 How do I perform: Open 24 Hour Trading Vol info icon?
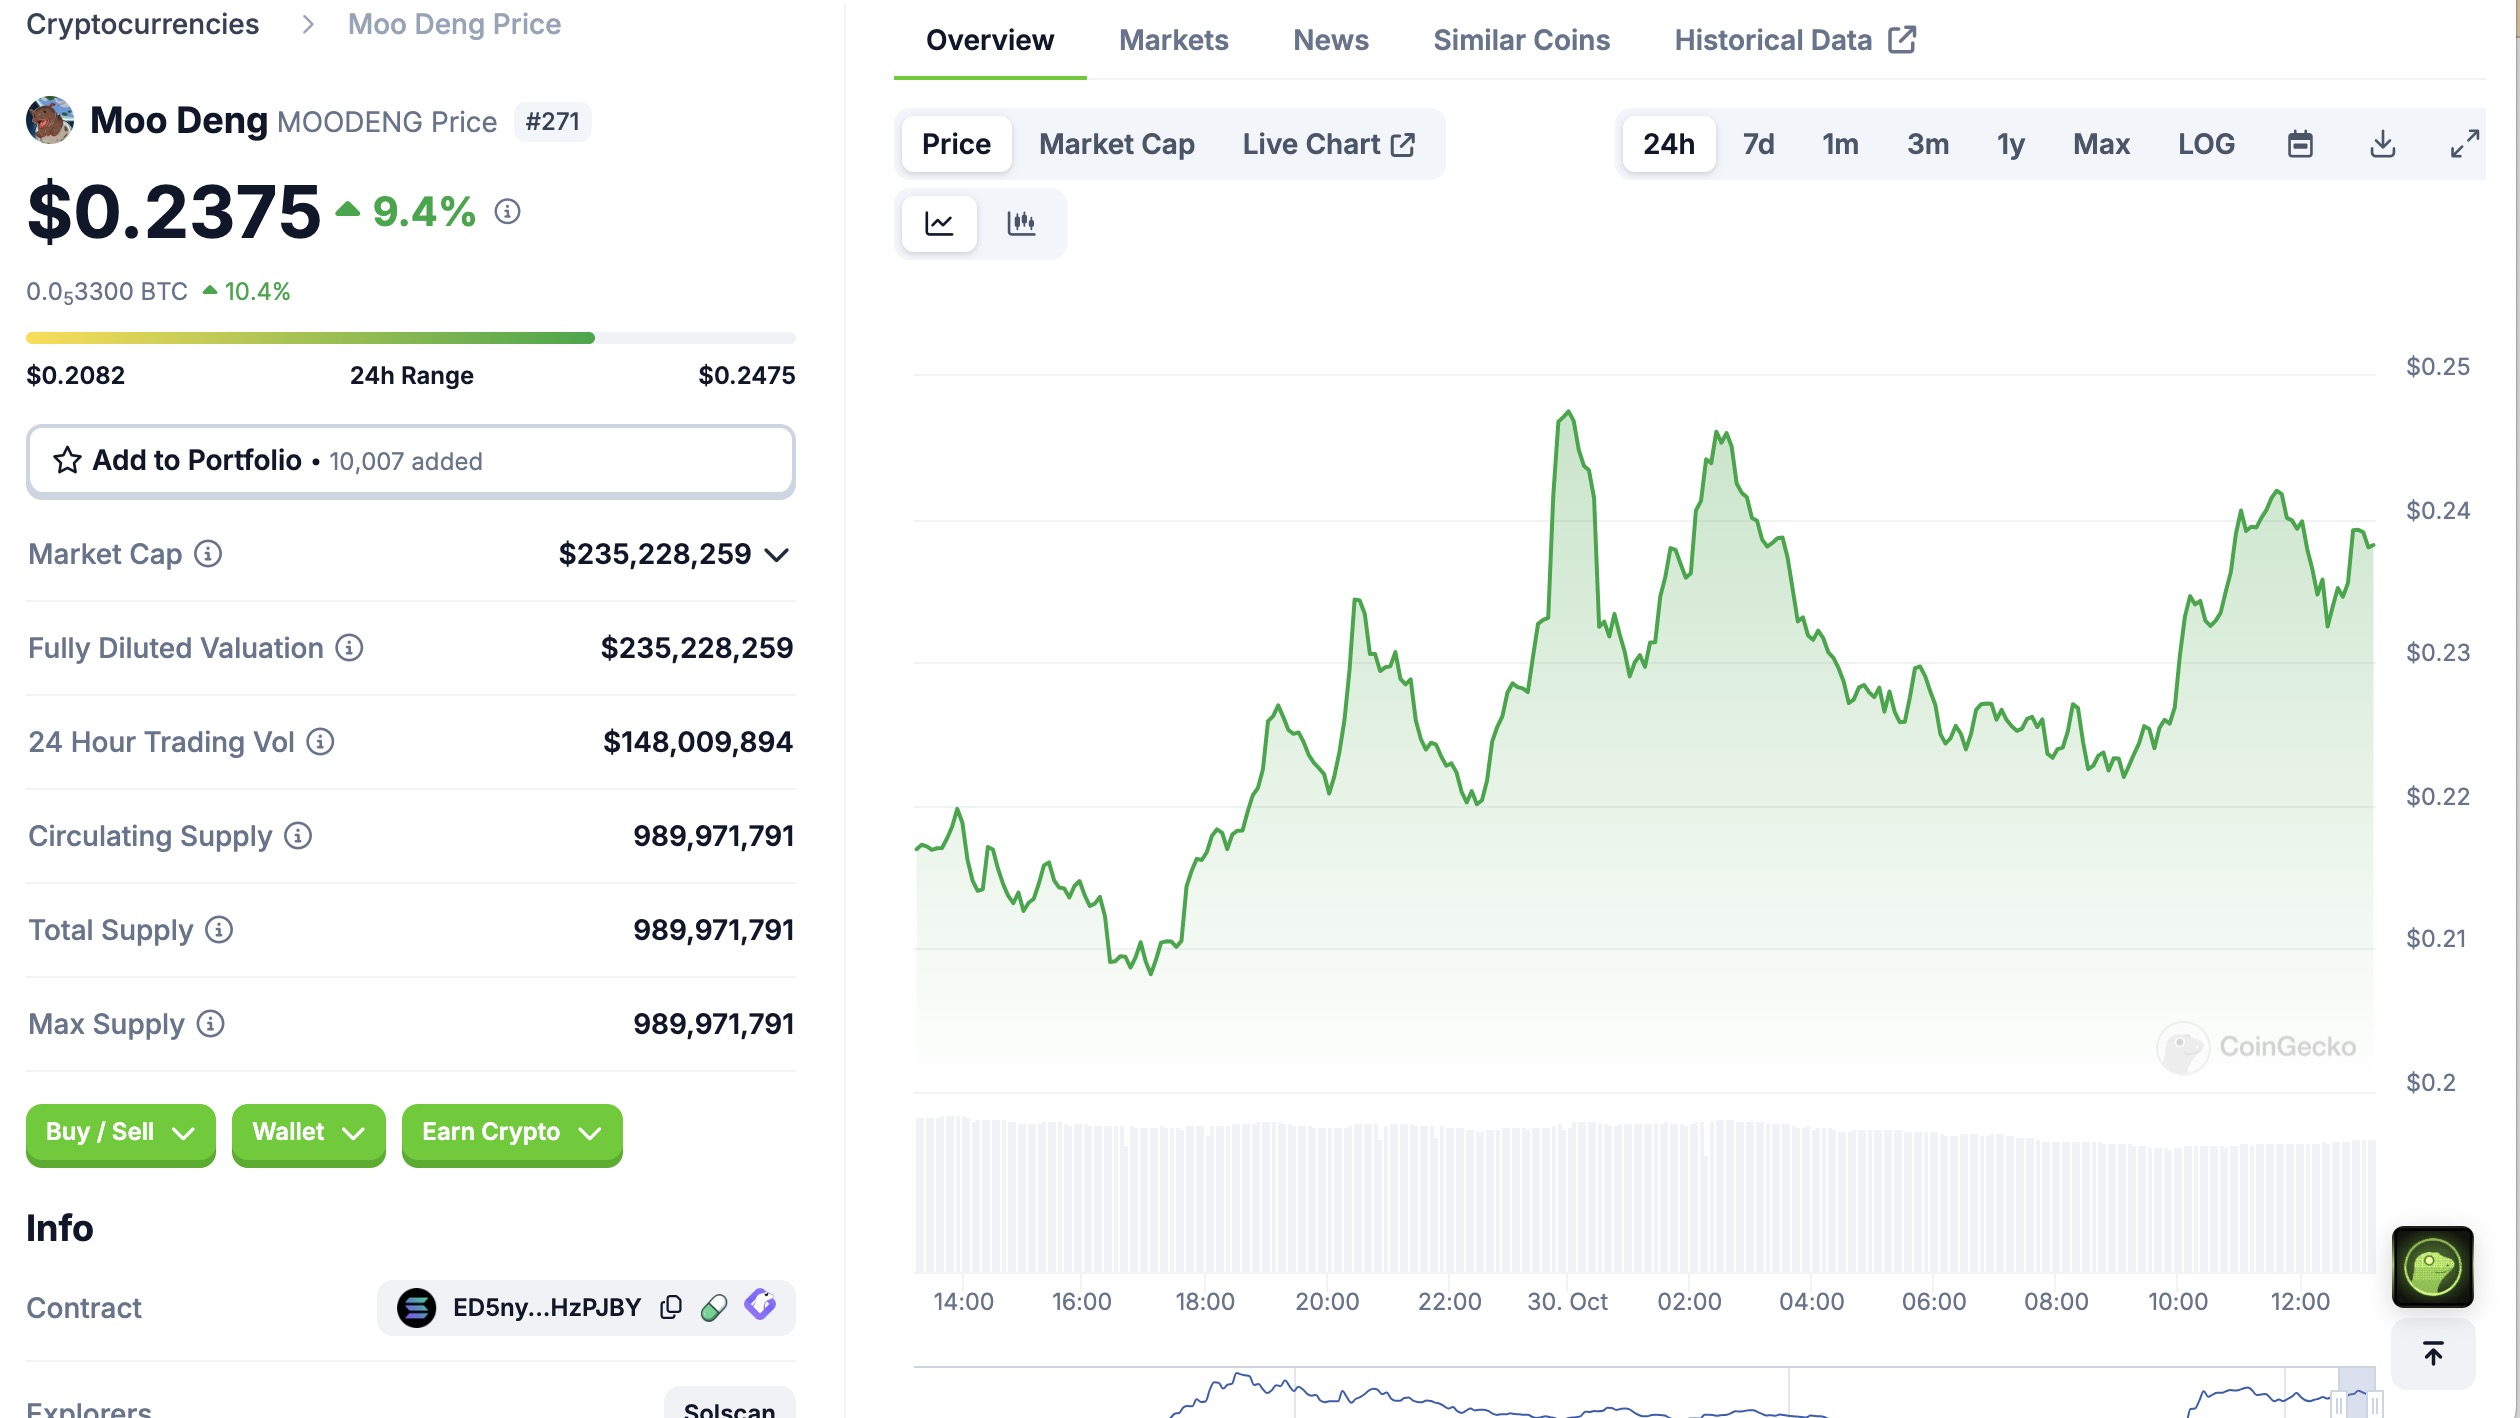point(320,741)
